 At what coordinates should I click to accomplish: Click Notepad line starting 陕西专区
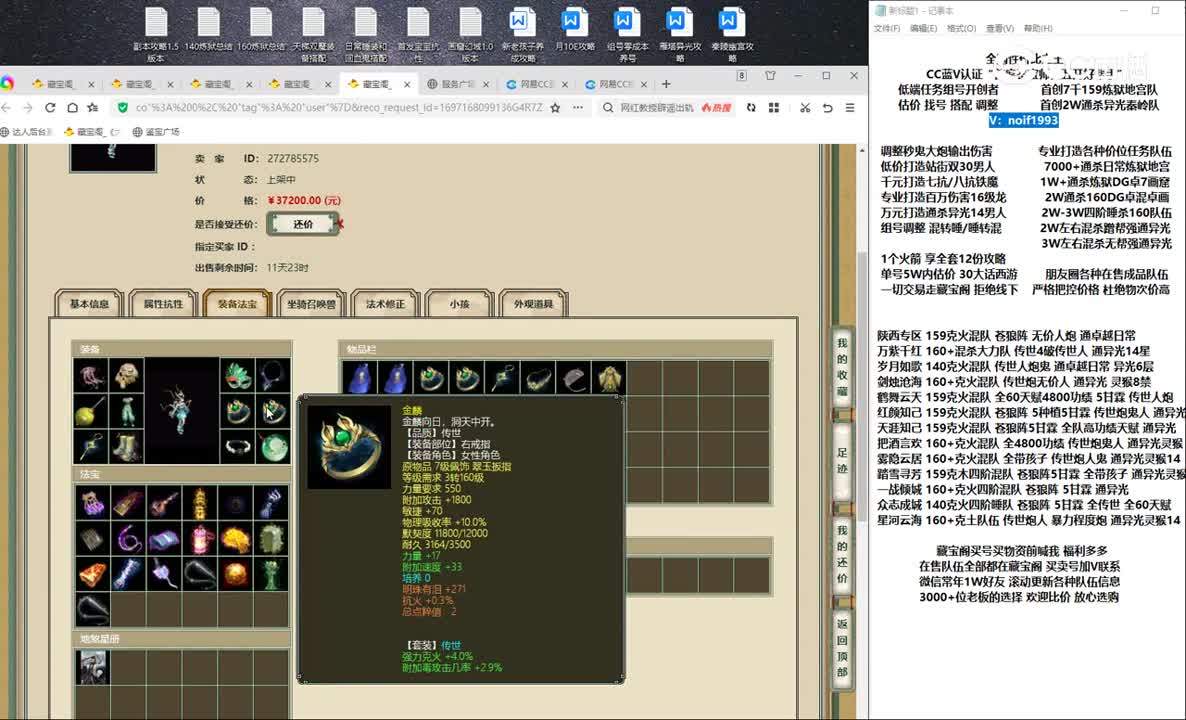tap(1007, 335)
